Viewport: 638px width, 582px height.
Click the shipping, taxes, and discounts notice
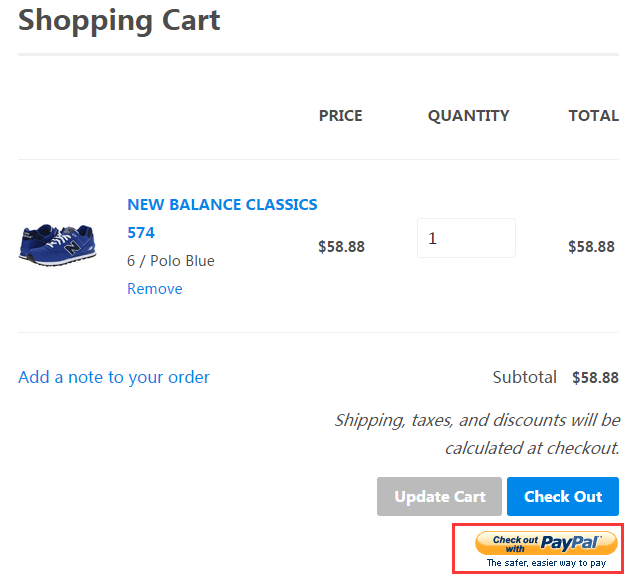click(477, 434)
